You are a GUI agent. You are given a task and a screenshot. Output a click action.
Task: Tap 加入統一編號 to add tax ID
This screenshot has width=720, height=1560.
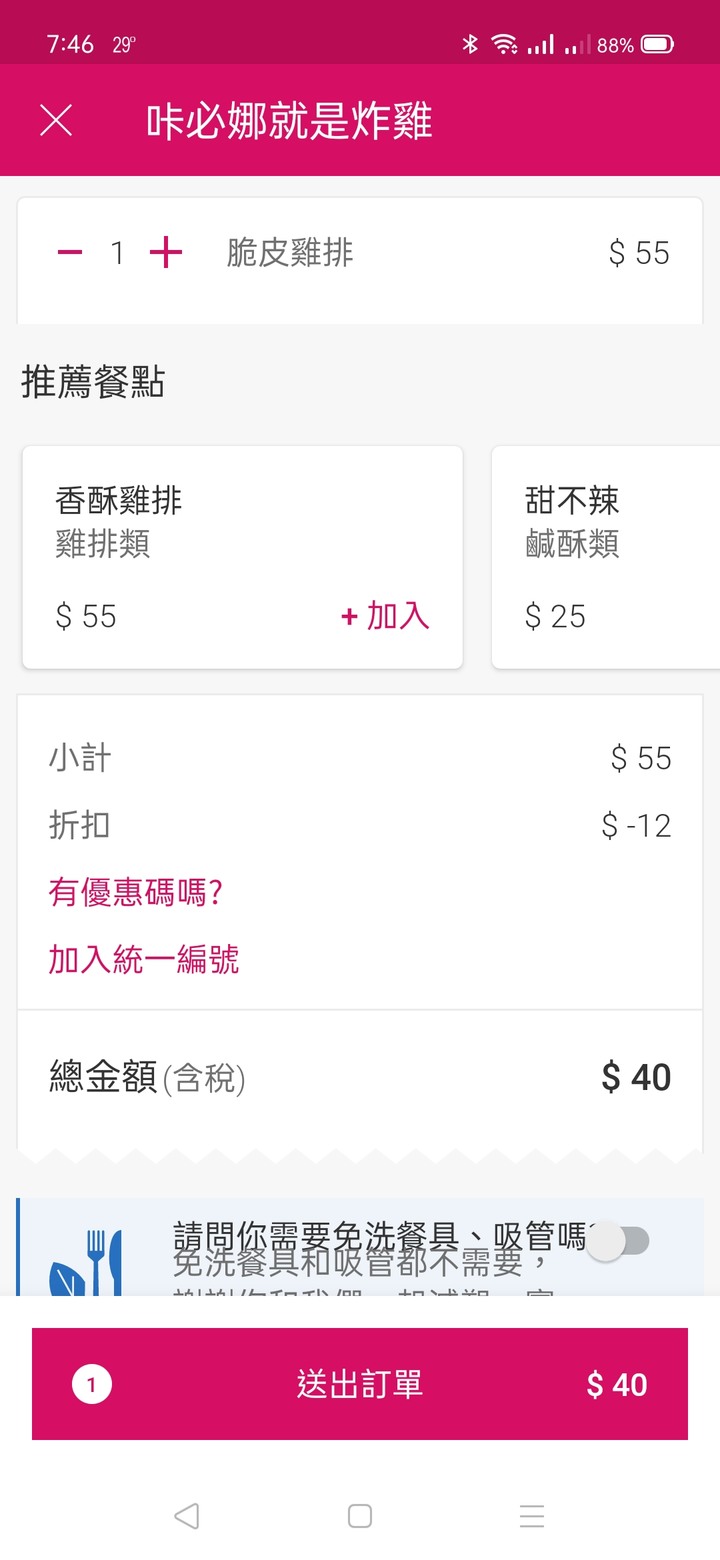(144, 960)
